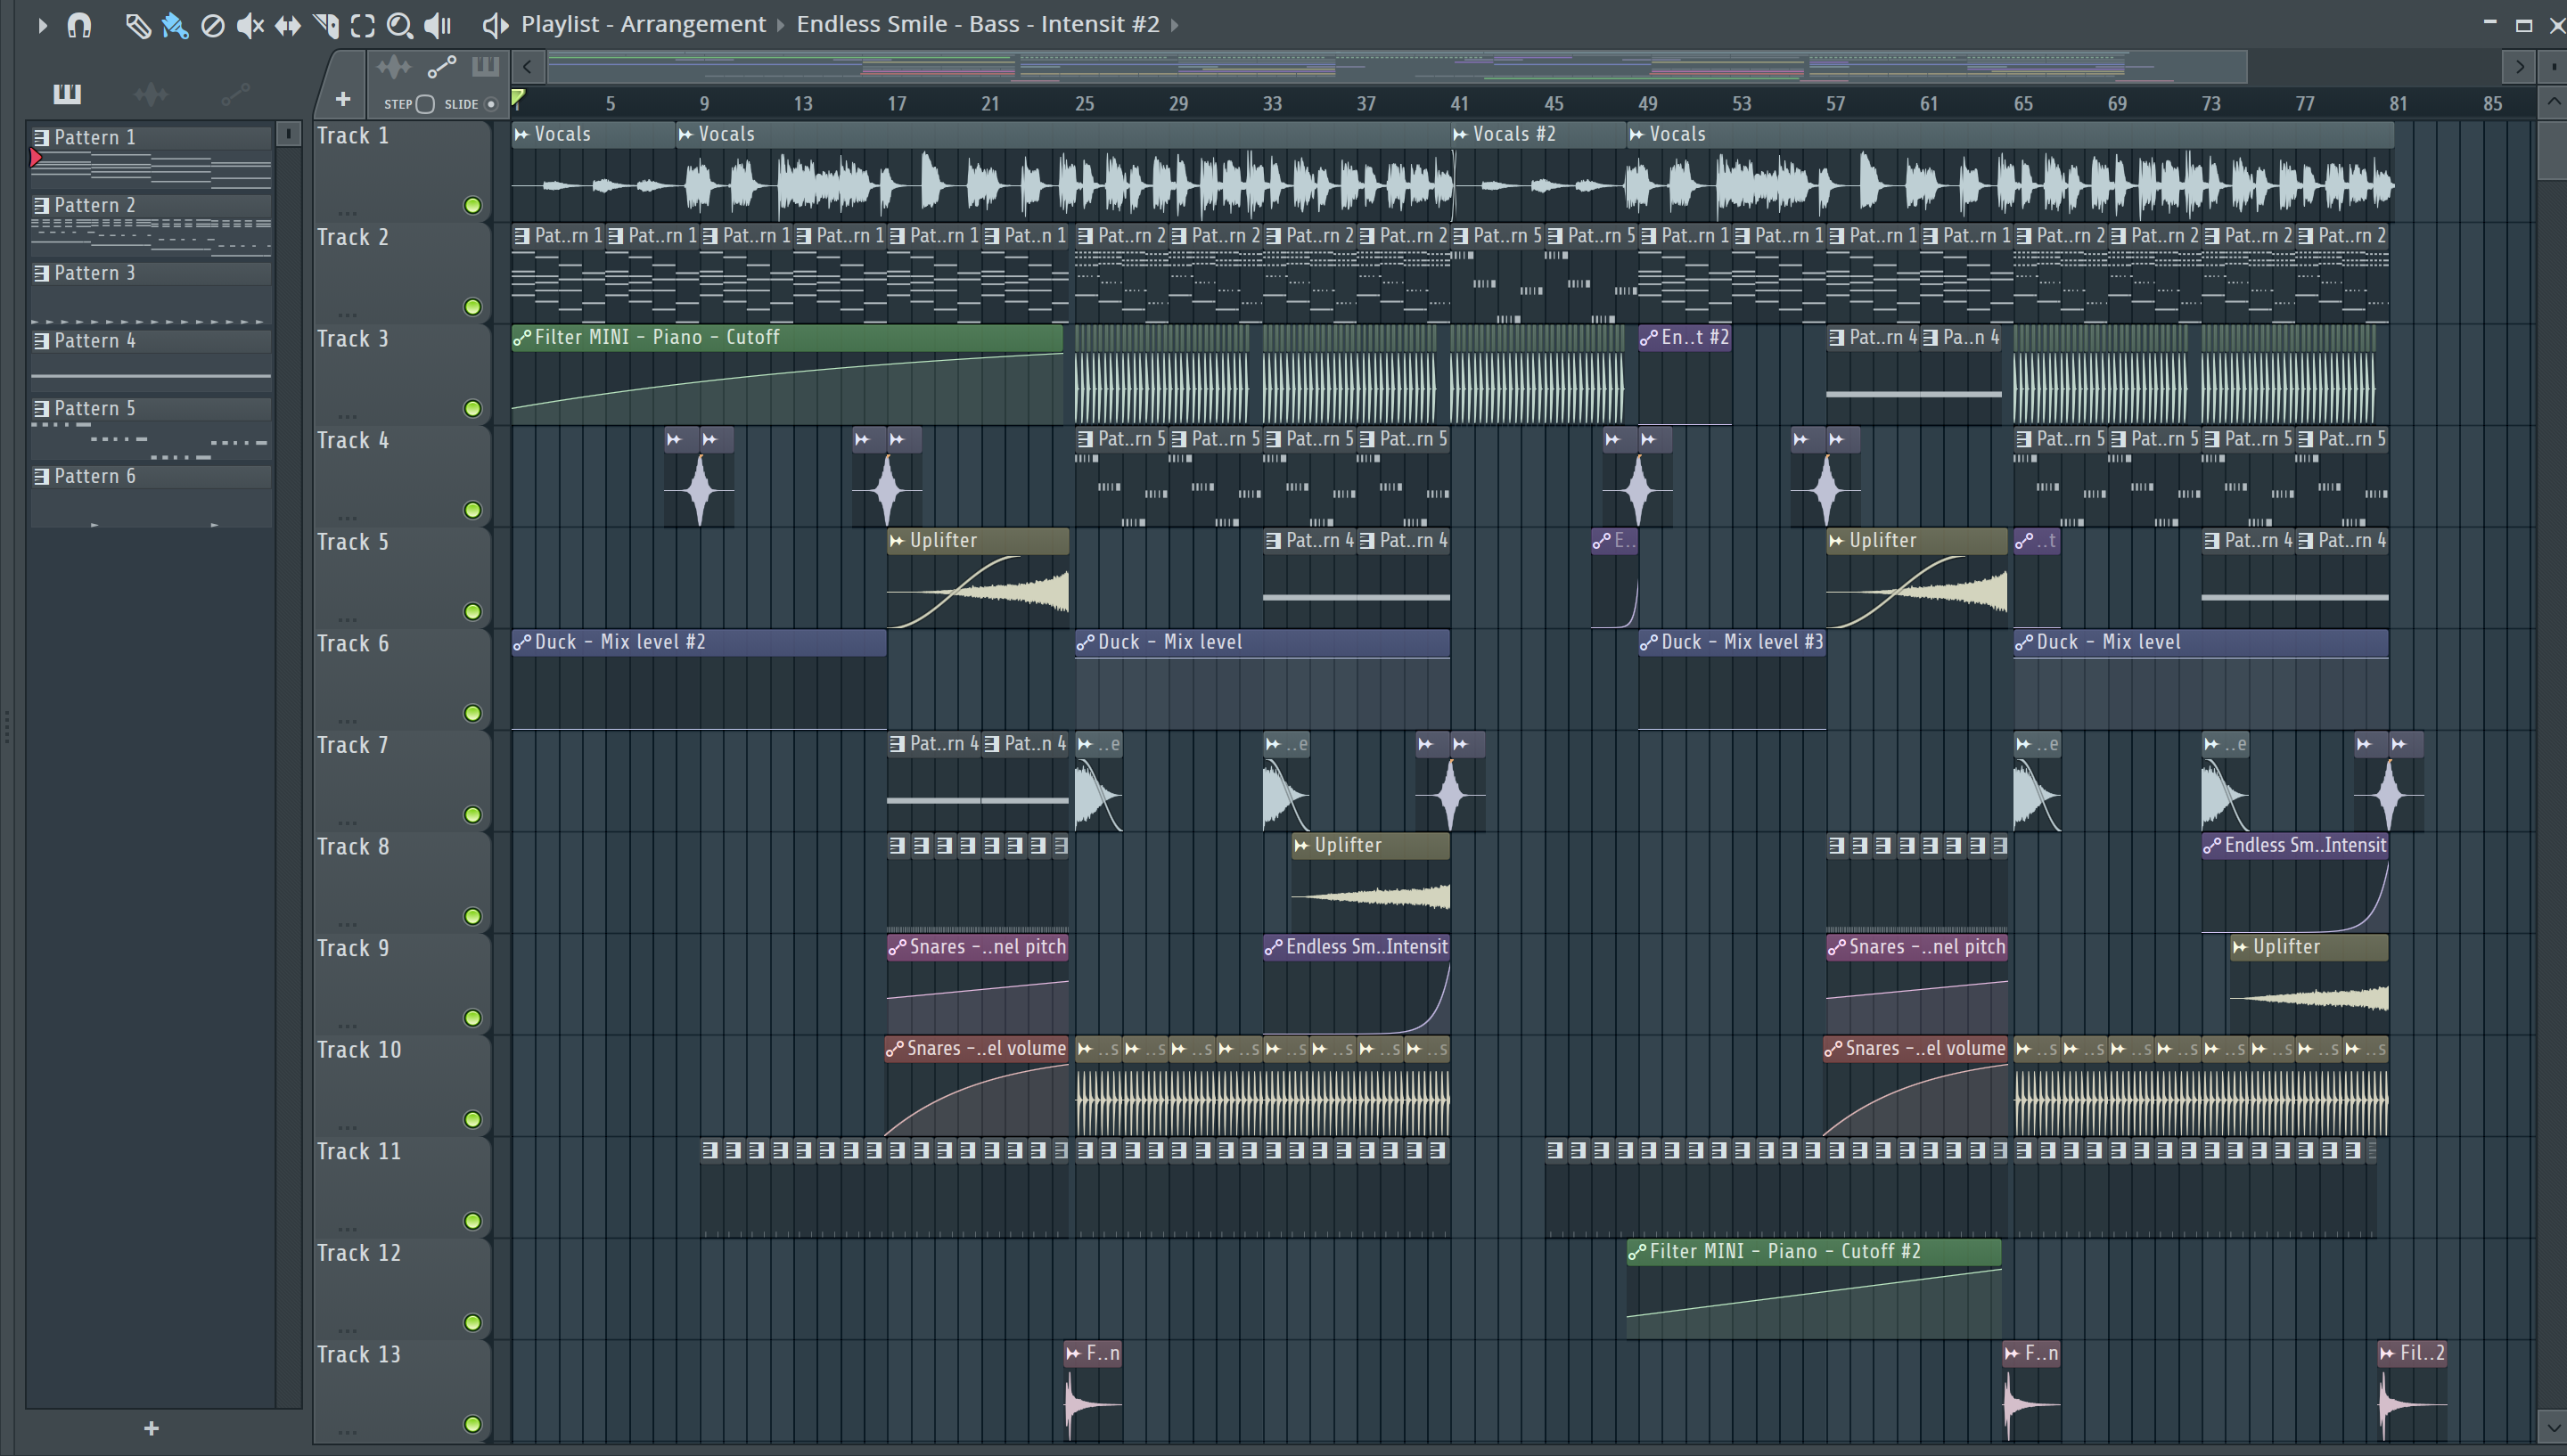2567x1456 pixels.
Task: Open Endless Smile - Bass - Intensit #2 dropdown
Action: pos(977,24)
